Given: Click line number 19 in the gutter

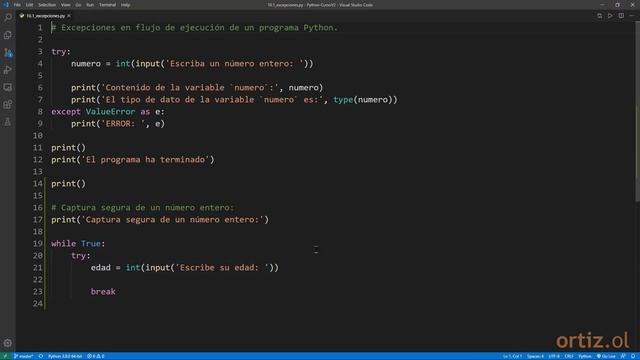Looking at the screenshot, I should (x=38, y=243).
